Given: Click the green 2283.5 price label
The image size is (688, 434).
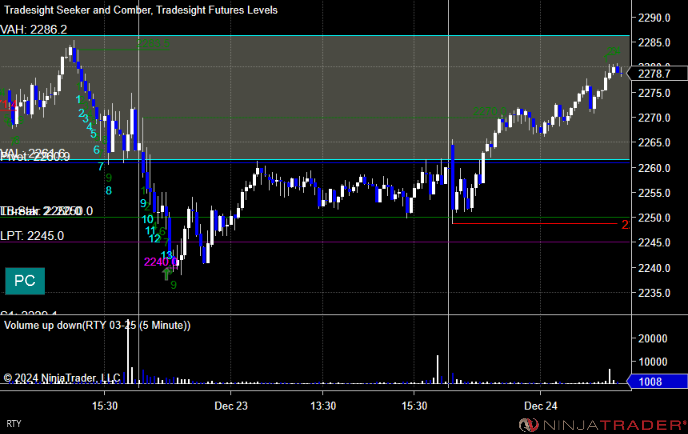Looking at the screenshot, I should (153, 43).
